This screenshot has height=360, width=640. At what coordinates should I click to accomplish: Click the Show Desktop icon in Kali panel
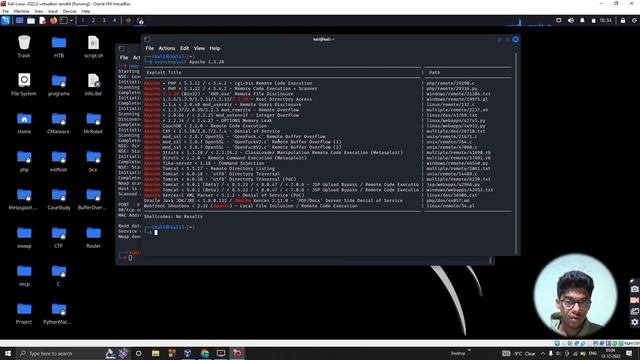19,20
